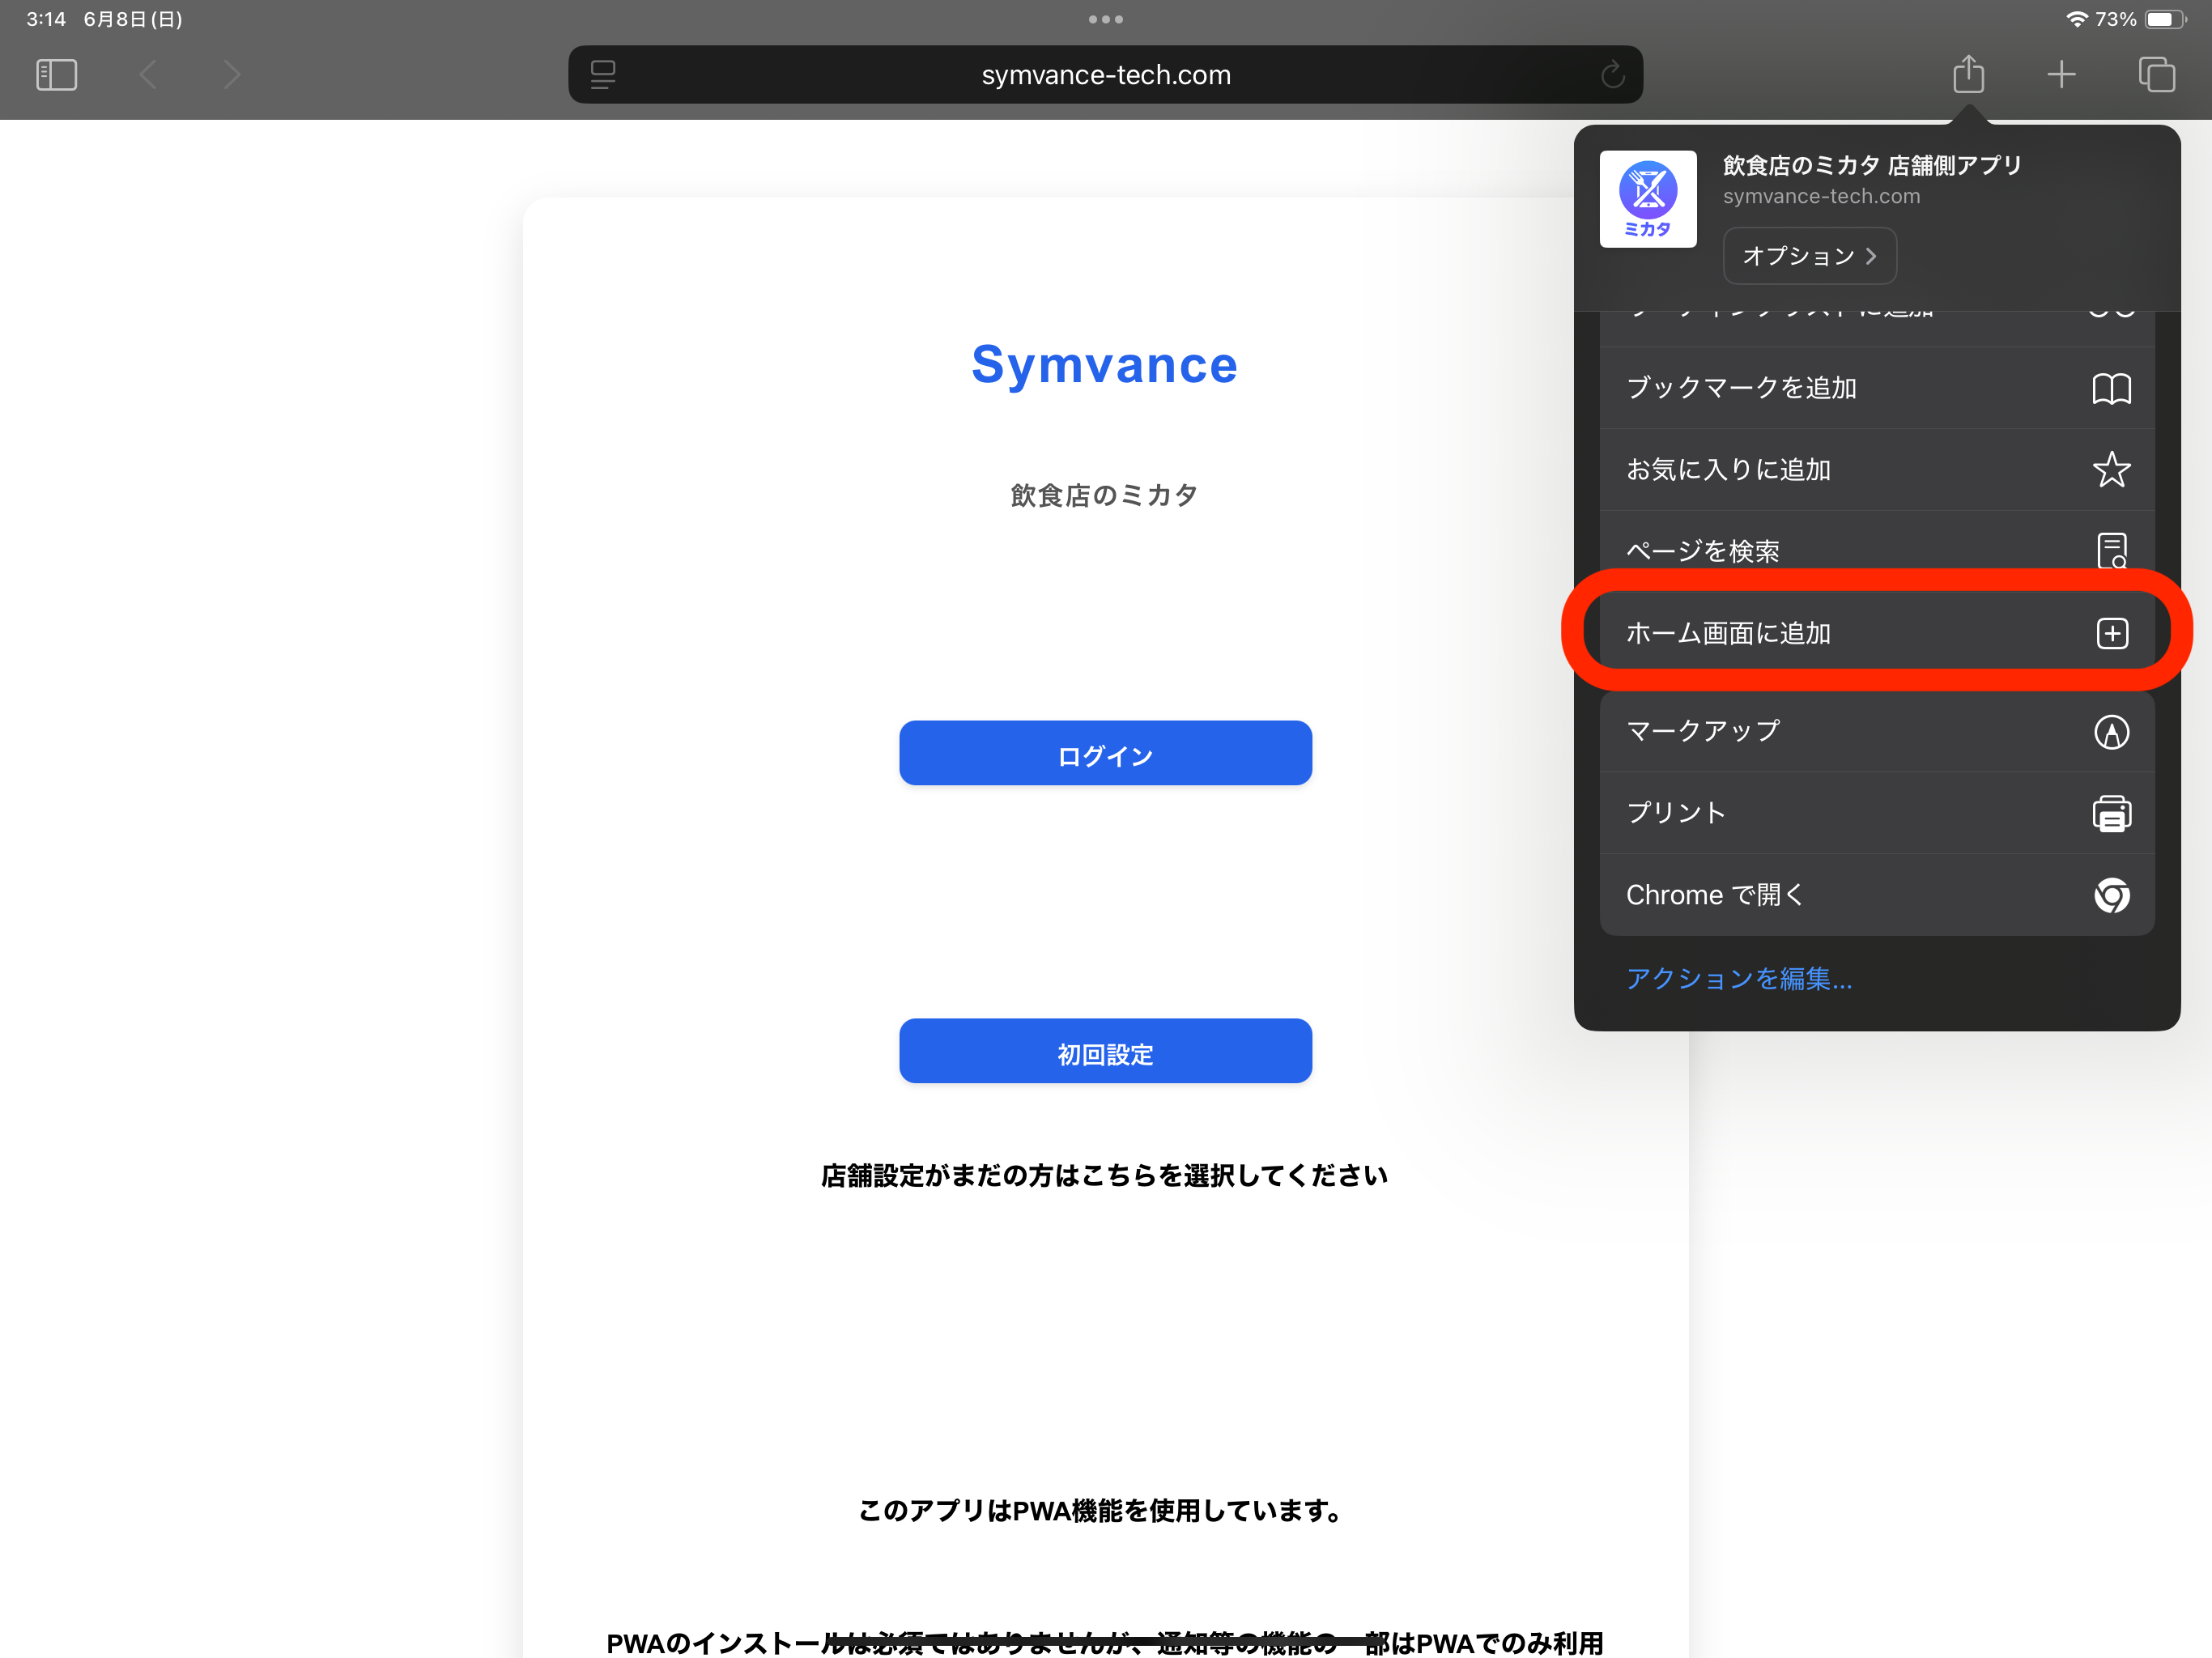Click the ログイン button
2212x1658 pixels.
click(x=1105, y=753)
